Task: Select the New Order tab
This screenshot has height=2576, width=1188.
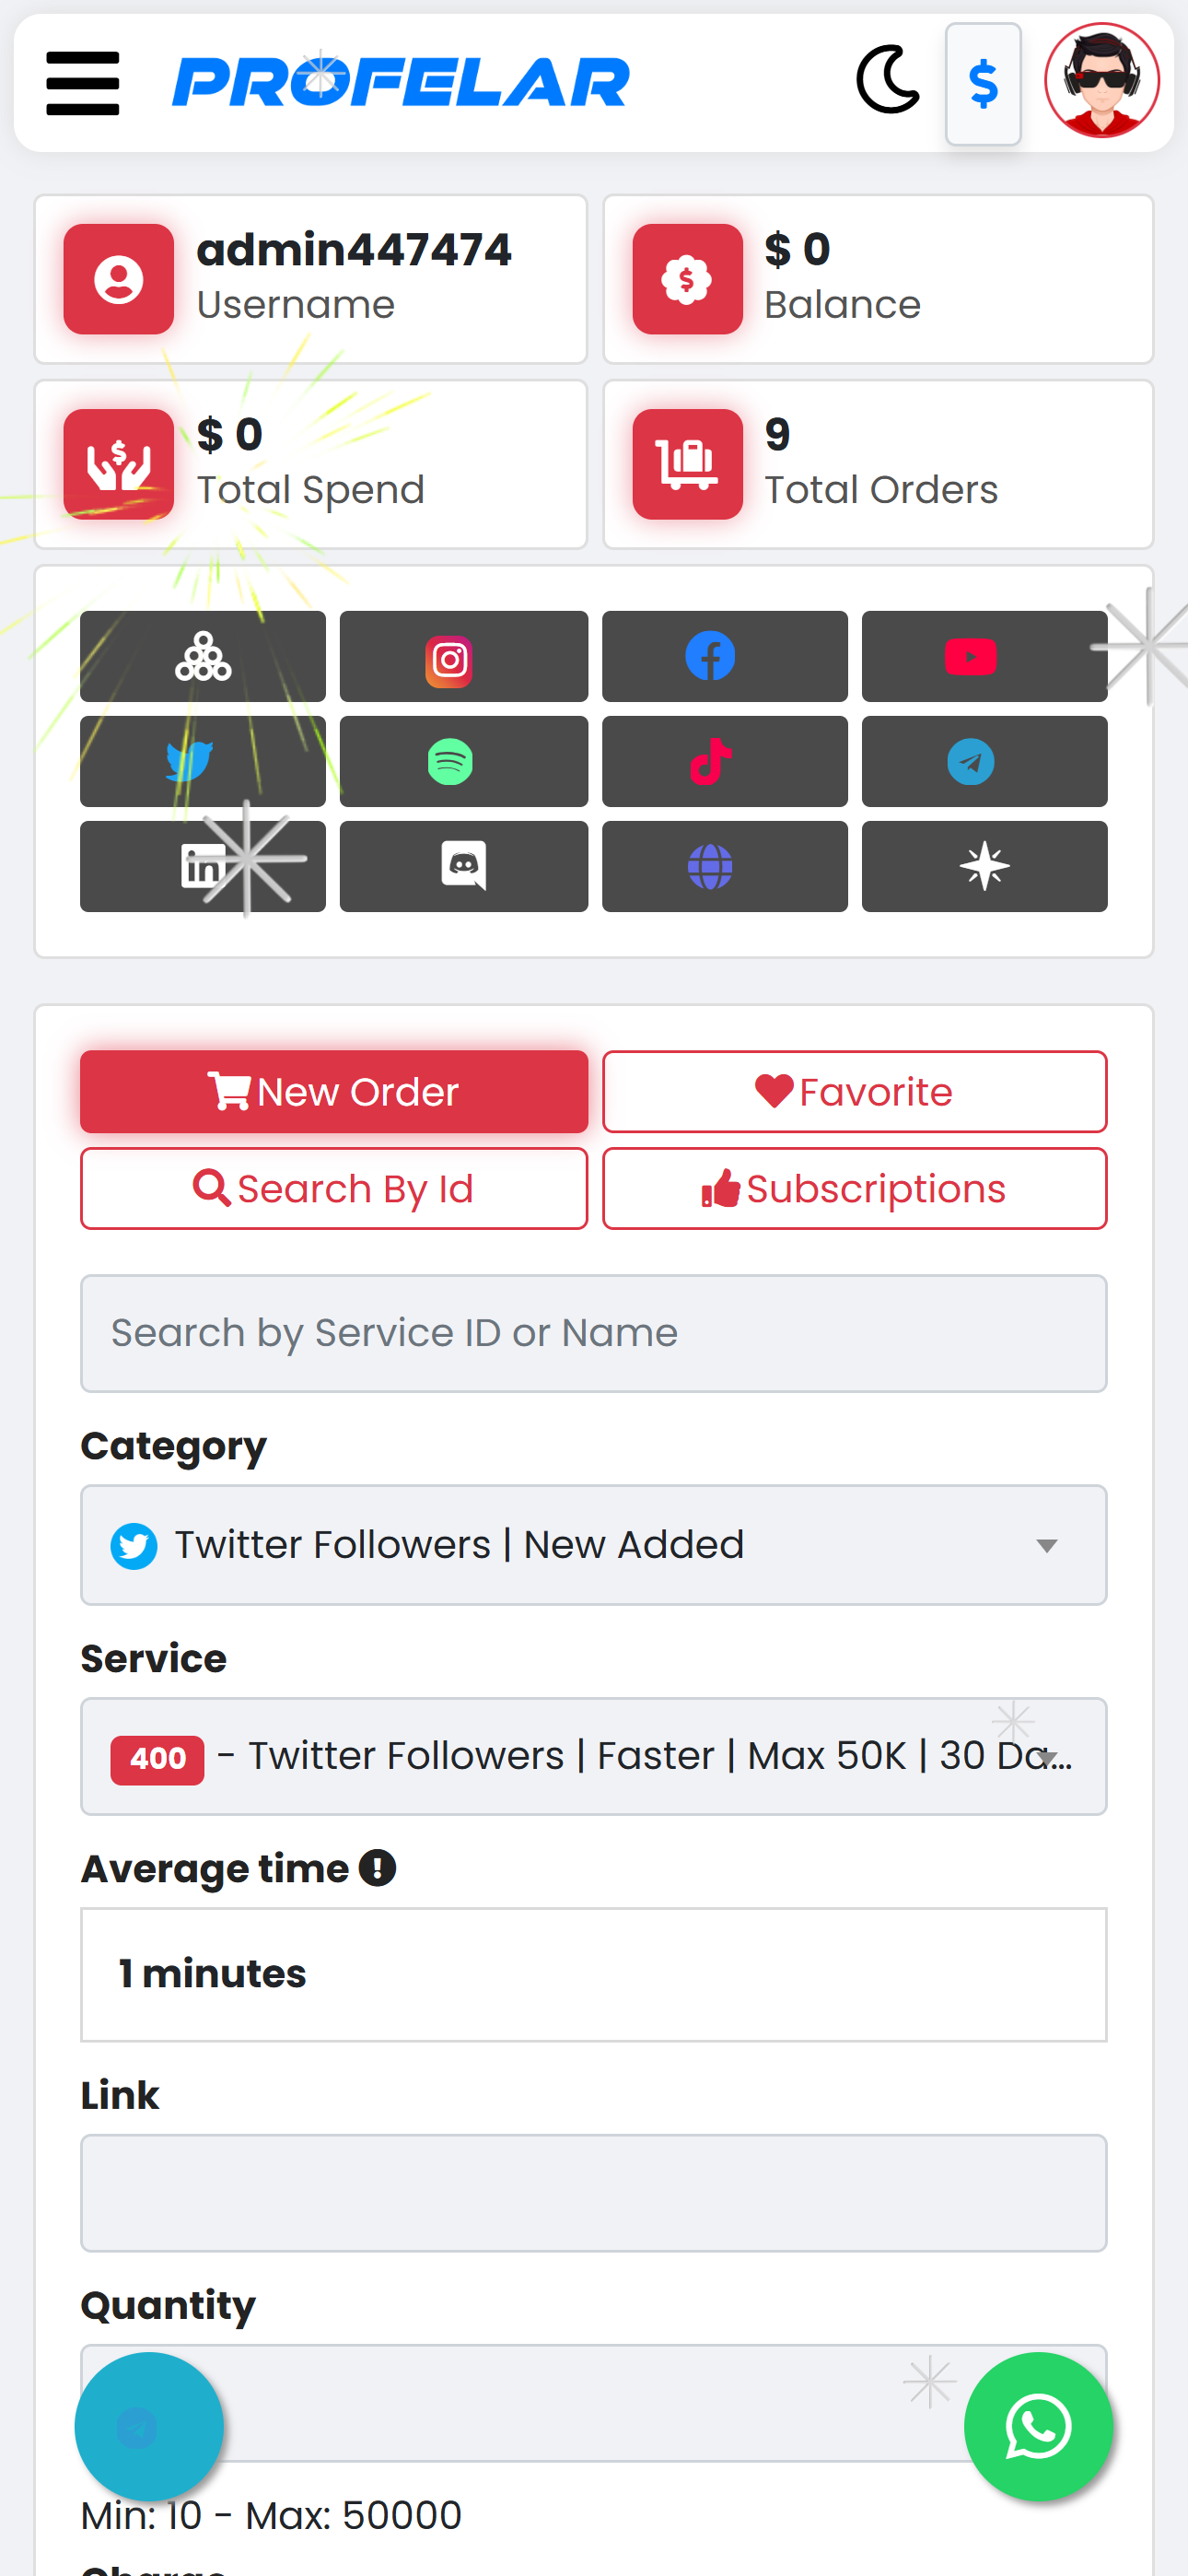Action: tap(334, 1092)
